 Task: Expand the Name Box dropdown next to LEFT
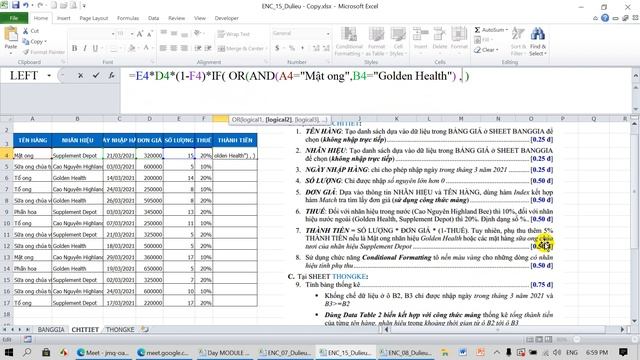click(x=49, y=76)
